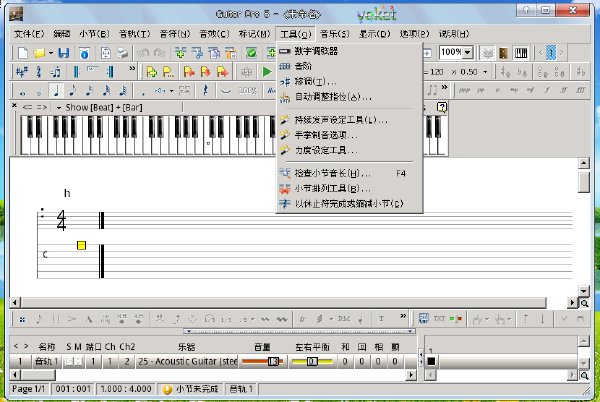Click the score vertical scrollbar down arrow
Image resolution: width=600 pixels, height=402 pixels.
point(583,291)
